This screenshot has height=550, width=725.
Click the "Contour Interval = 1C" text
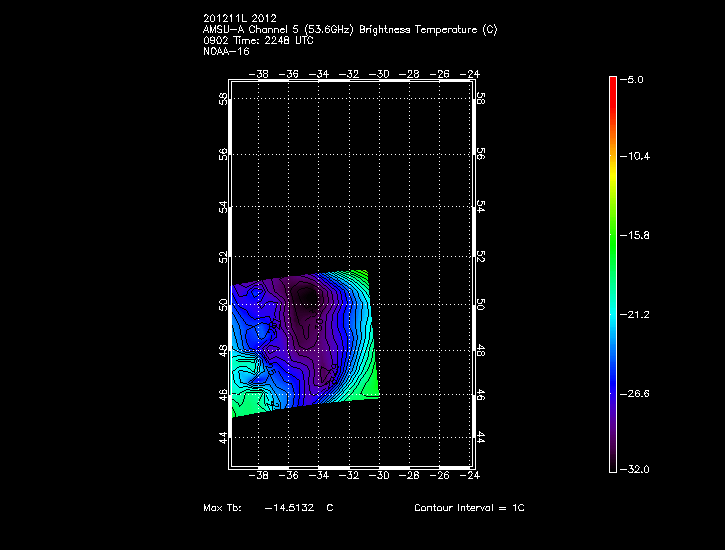coord(469,508)
